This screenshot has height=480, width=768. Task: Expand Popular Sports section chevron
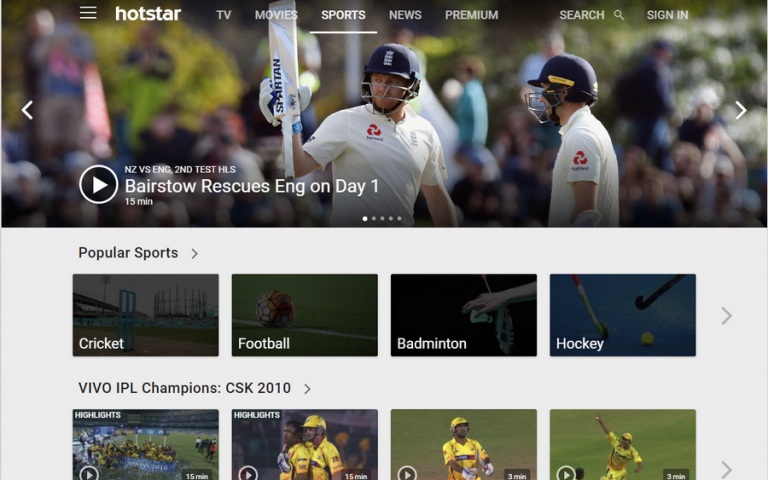point(194,254)
